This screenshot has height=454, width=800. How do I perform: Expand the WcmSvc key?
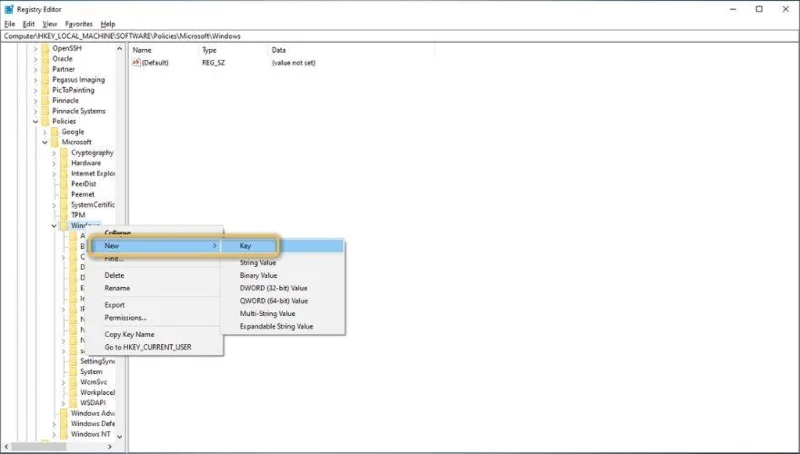pyautogui.click(x=63, y=382)
